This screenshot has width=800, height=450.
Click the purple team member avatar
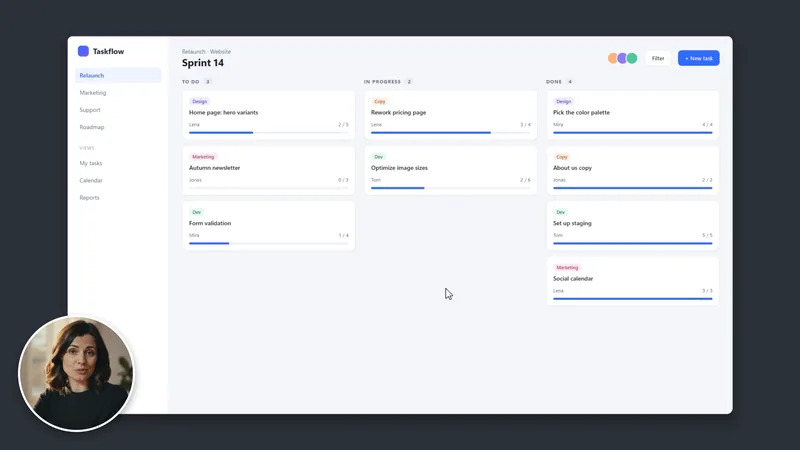click(622, 58)
